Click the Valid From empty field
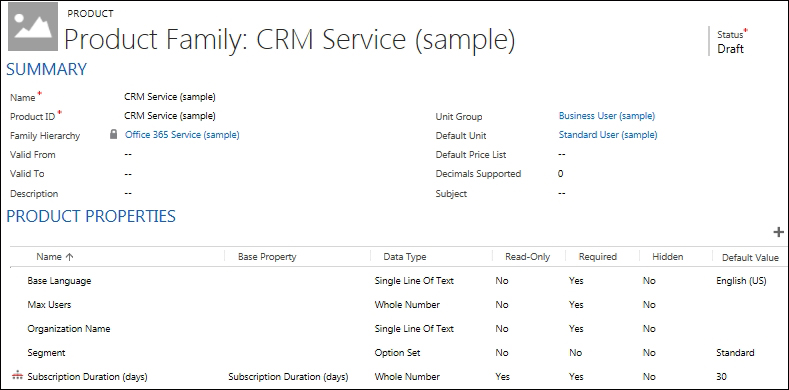789x390 pixels. [128, 154]
